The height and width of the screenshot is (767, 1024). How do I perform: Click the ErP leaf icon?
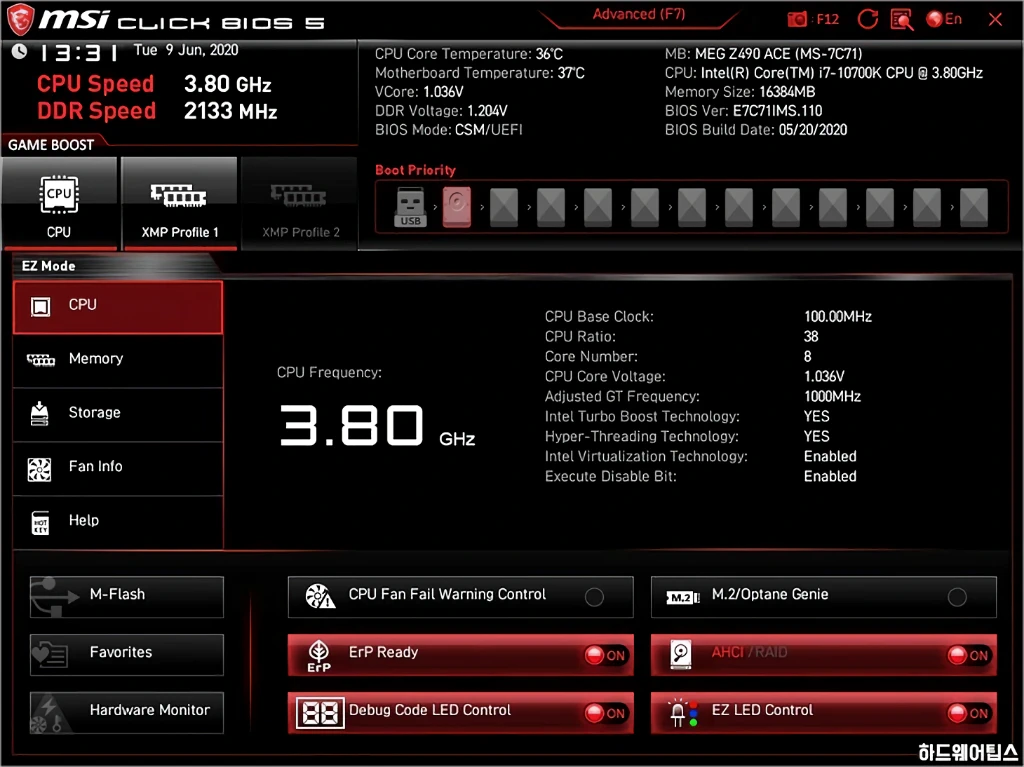tap(319, 655)
